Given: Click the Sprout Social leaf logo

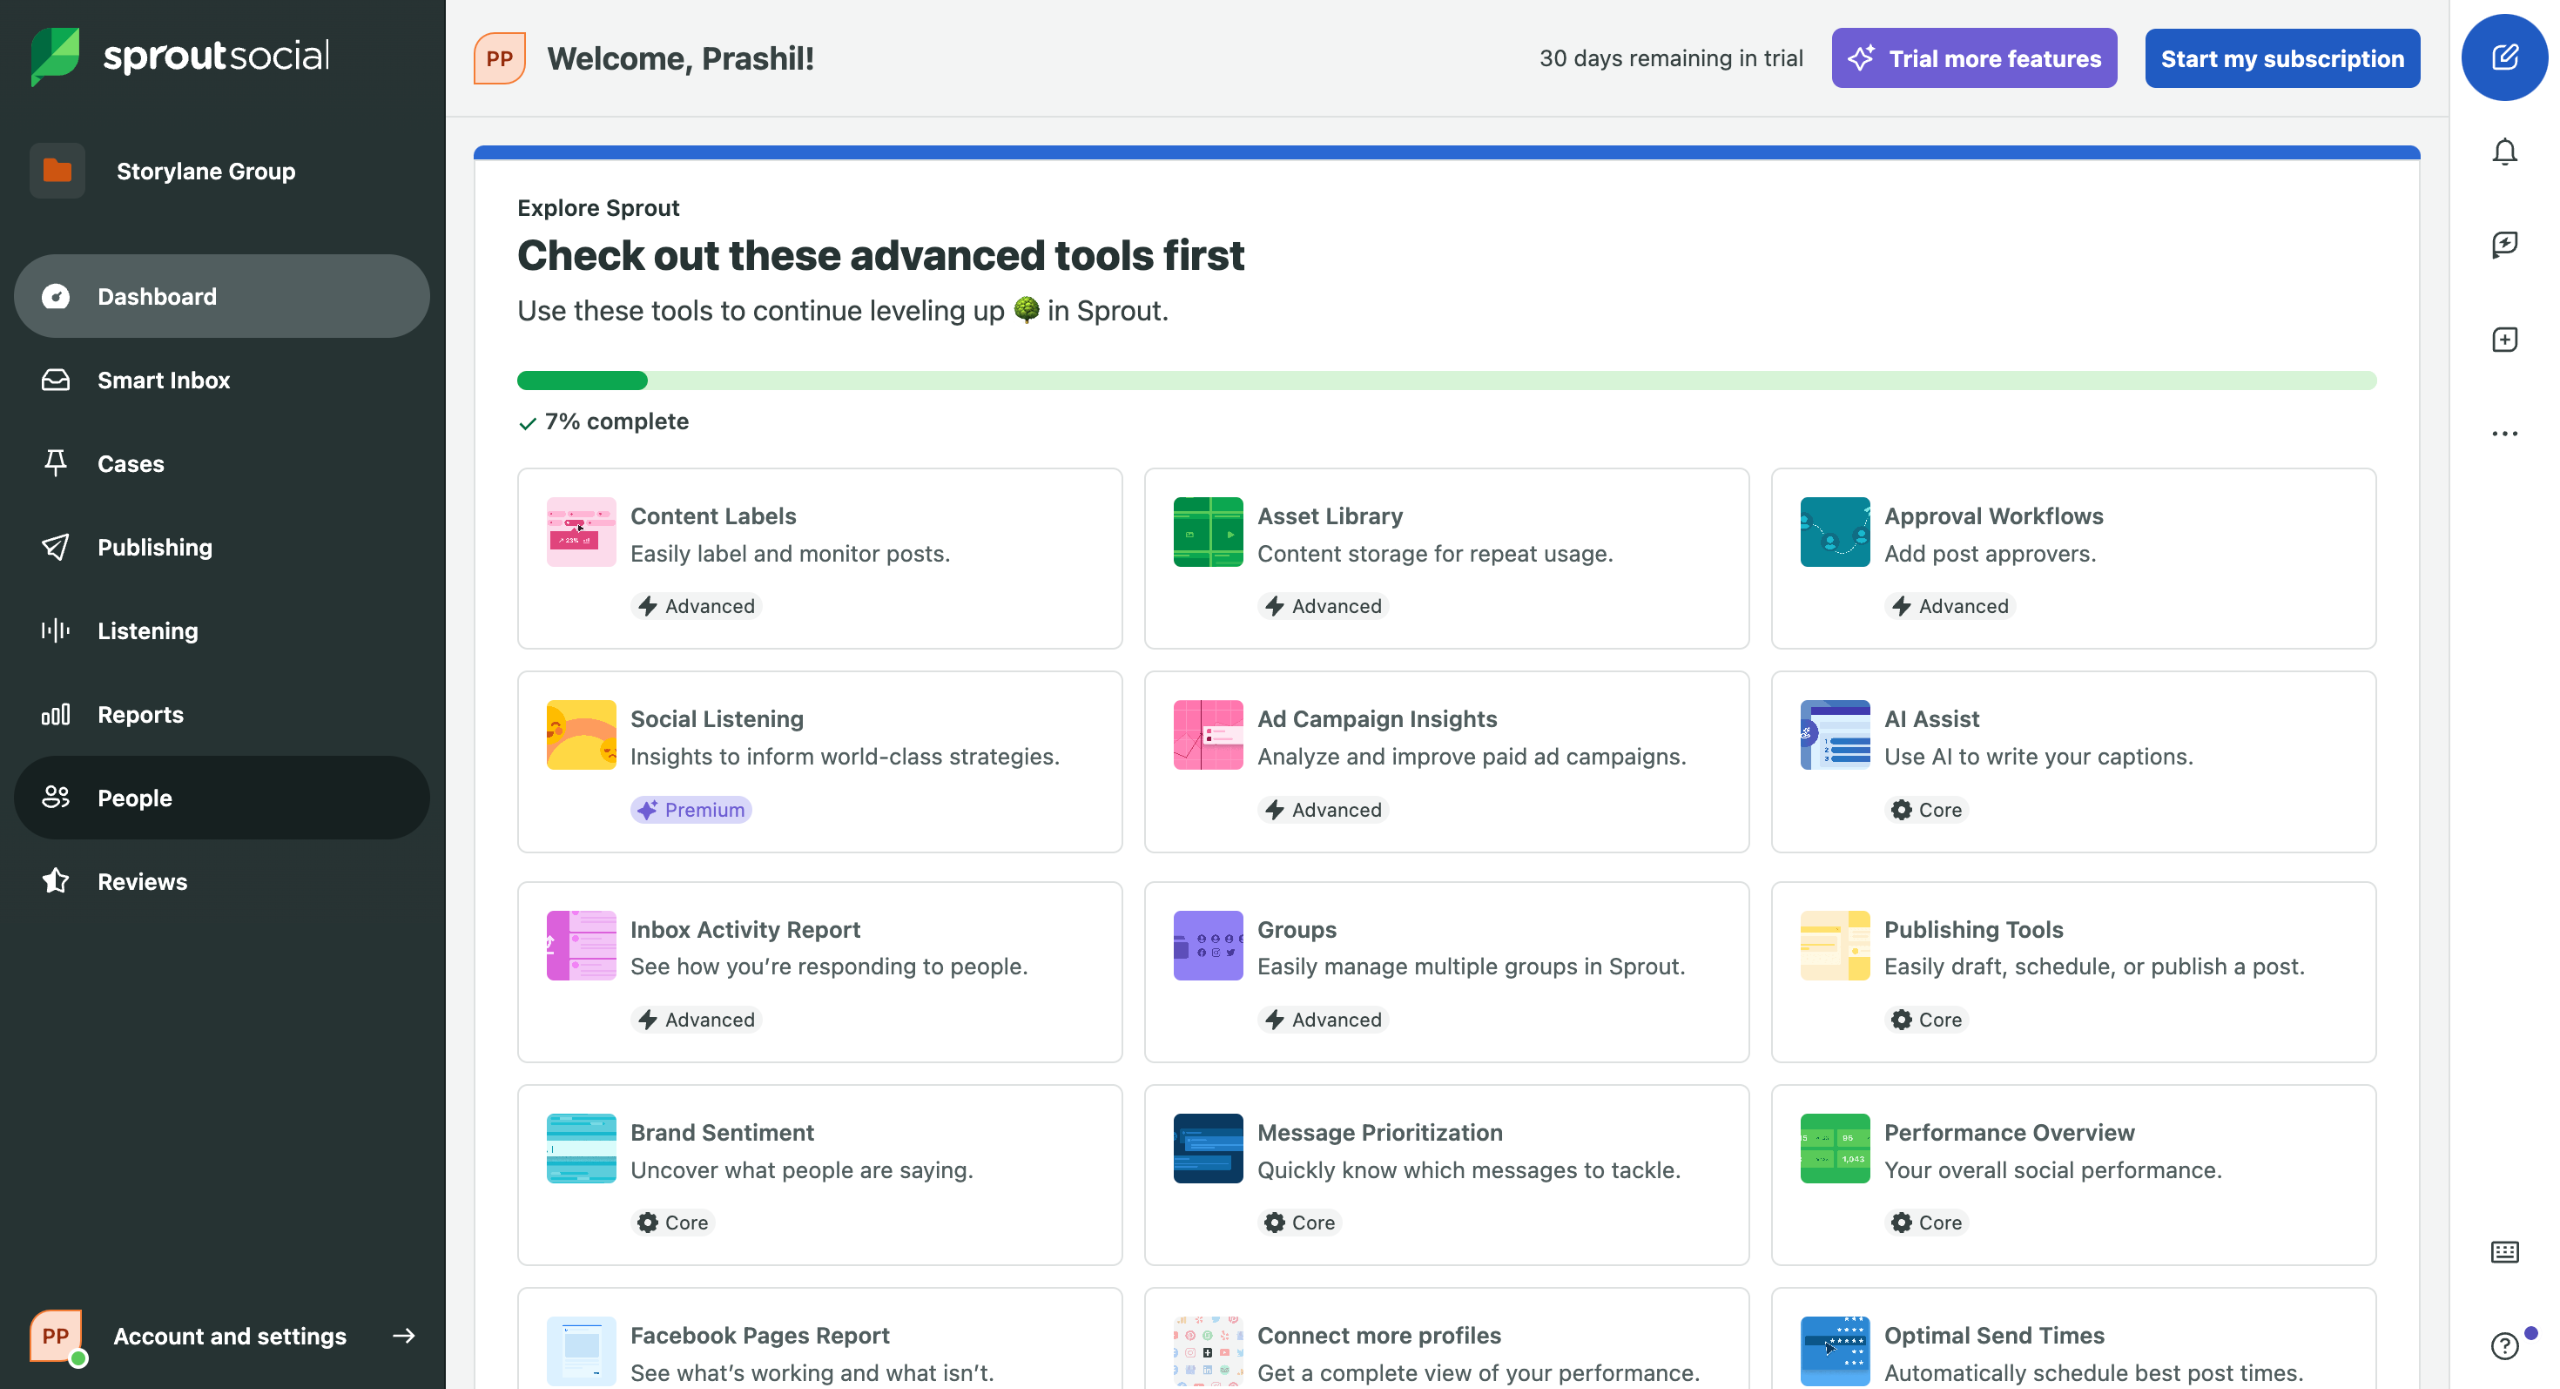Looking at the screenshot, I should [55, 56].
